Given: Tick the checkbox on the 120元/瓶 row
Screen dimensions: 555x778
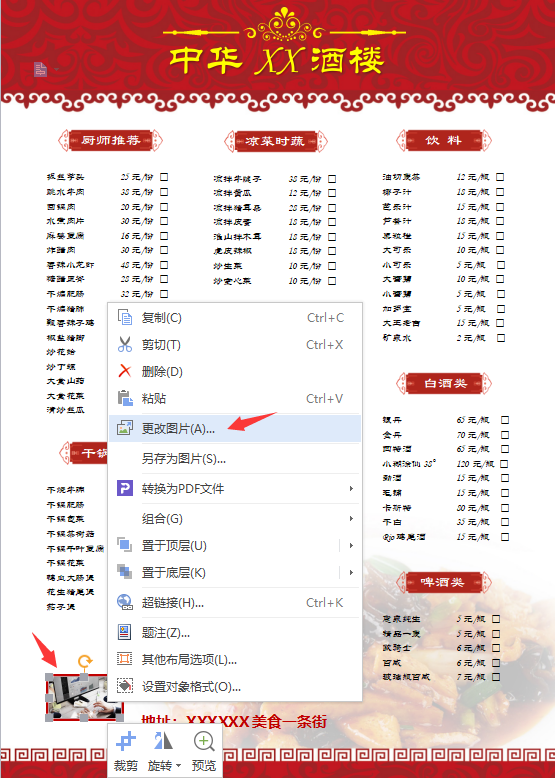Looking at the screenshot, I should 504,464.
